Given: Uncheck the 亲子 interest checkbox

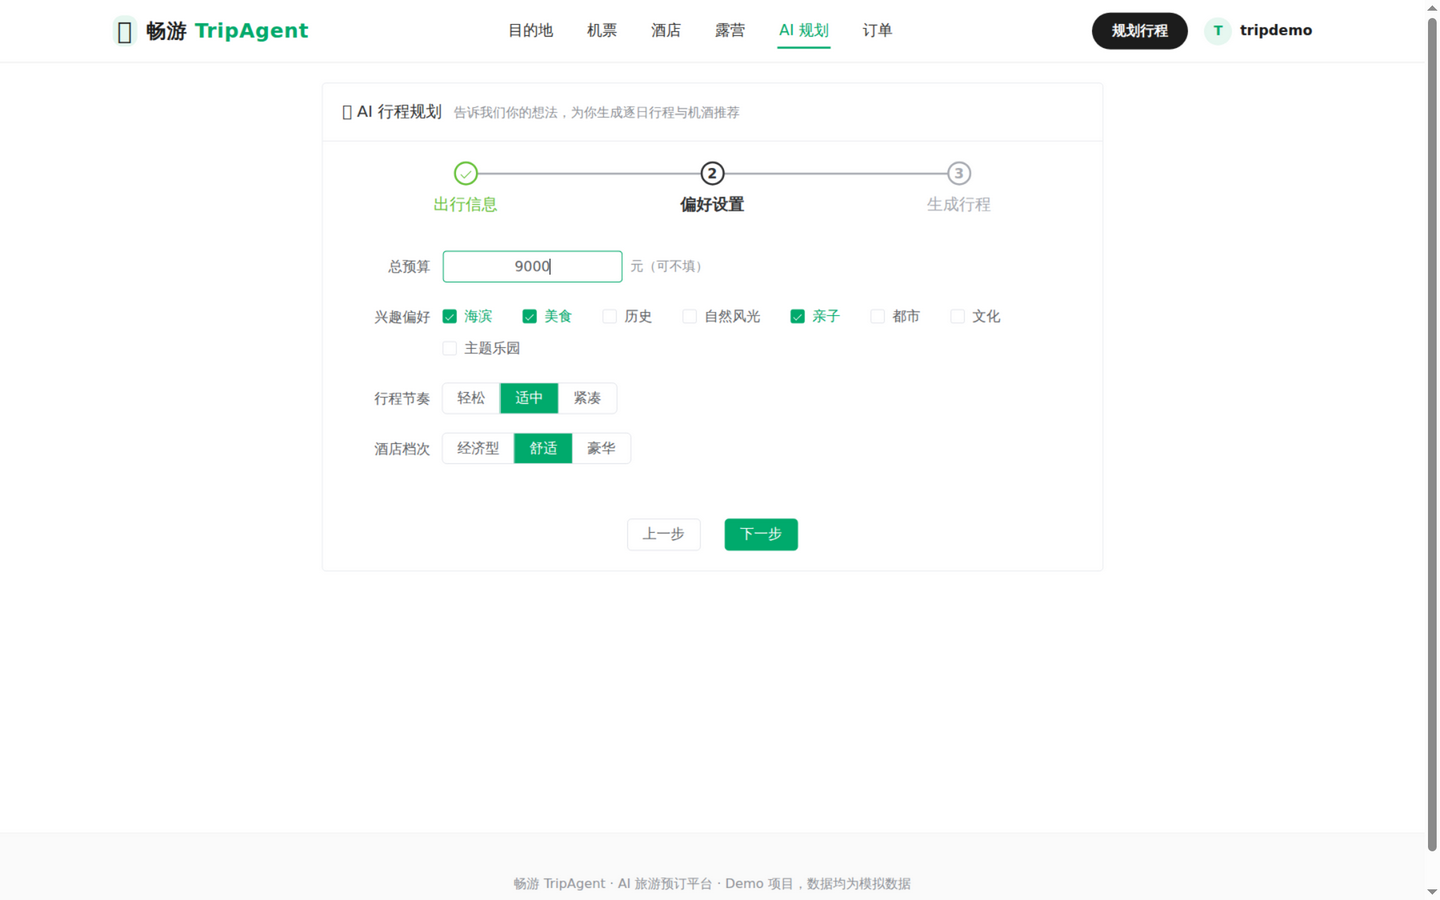Looking at the screenshot, I should pyautogui.click(x=798, y=316).
